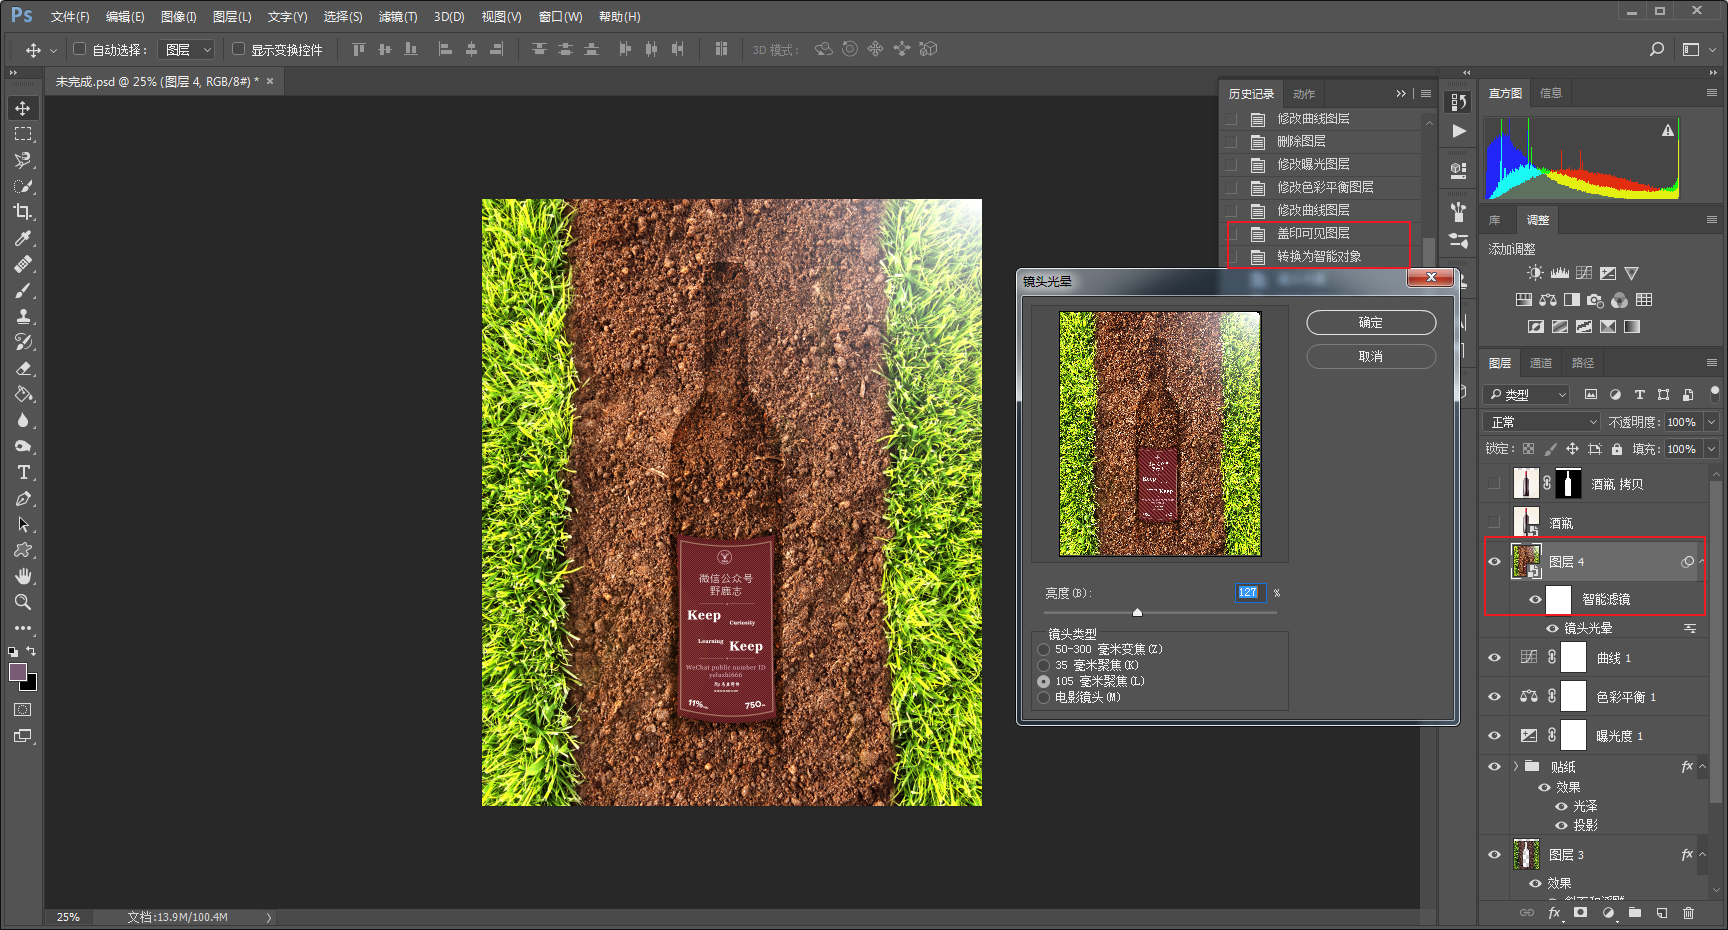Viewport: 1728px width, 930px height.
Task: Open the opacity 不透明度 dropdown arrow
Action: pos(1712,422)
